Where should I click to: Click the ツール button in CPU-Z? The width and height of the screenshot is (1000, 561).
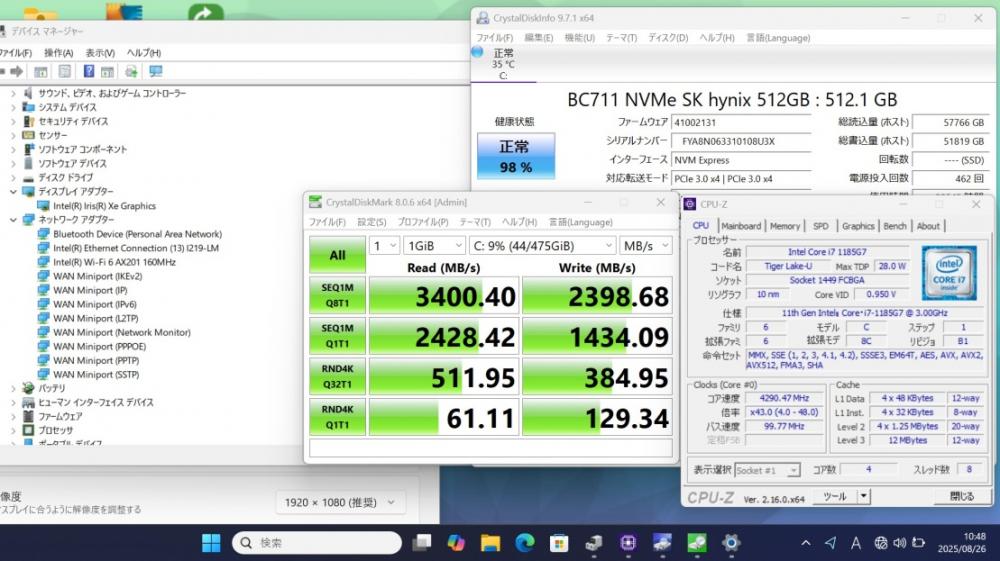834,496
